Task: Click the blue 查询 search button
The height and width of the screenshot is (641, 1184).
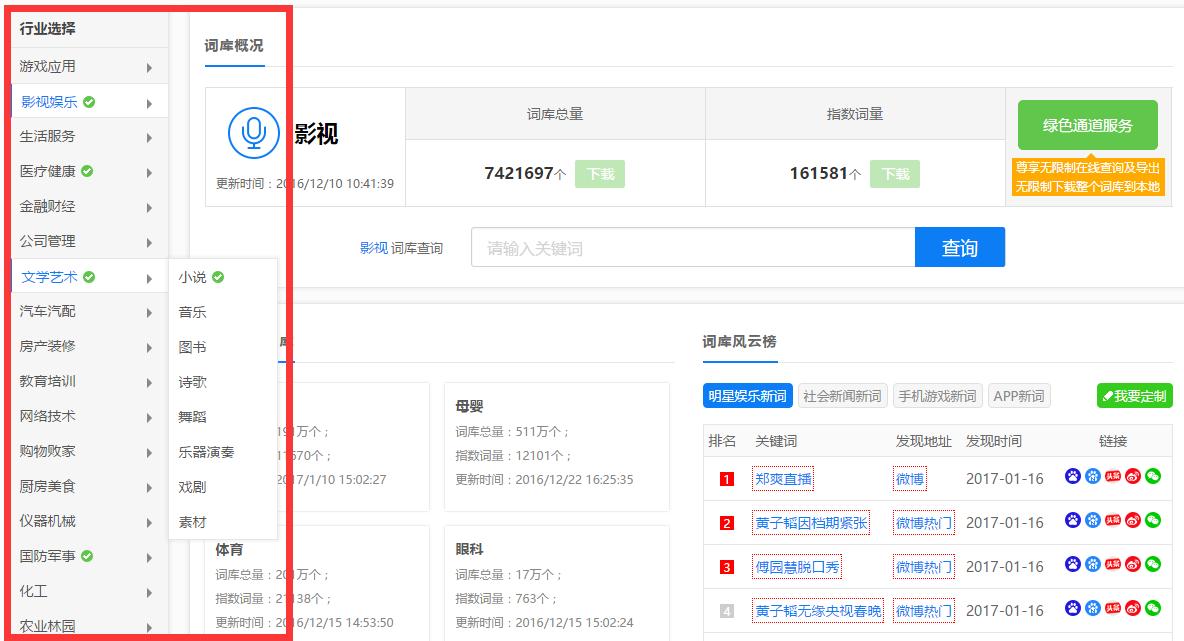Action: point(959,247)
